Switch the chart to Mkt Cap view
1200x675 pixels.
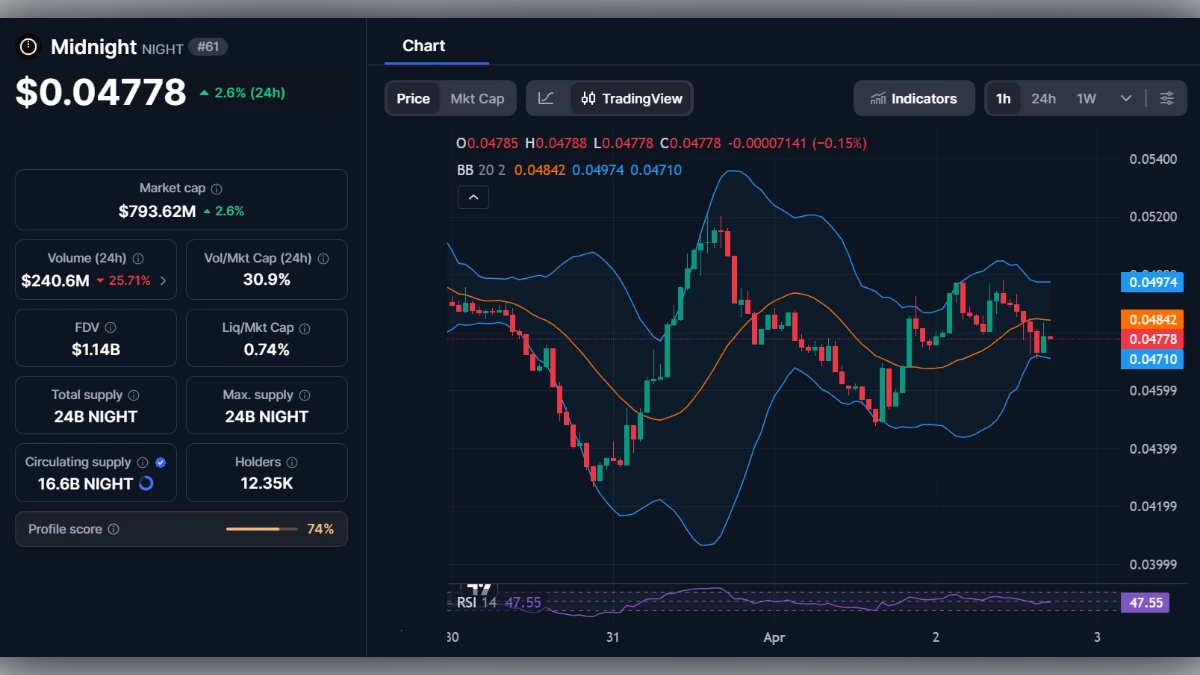click(x=477, y=98)
